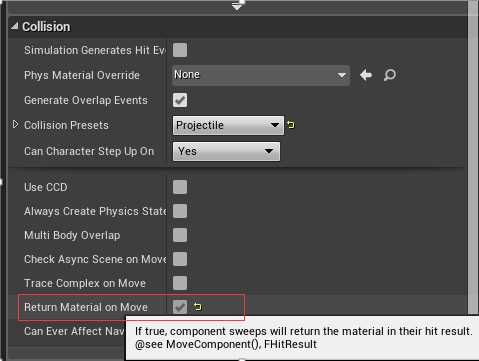Toggle Trace Complex on Move checkbox
479x361 pixels.
180,283
